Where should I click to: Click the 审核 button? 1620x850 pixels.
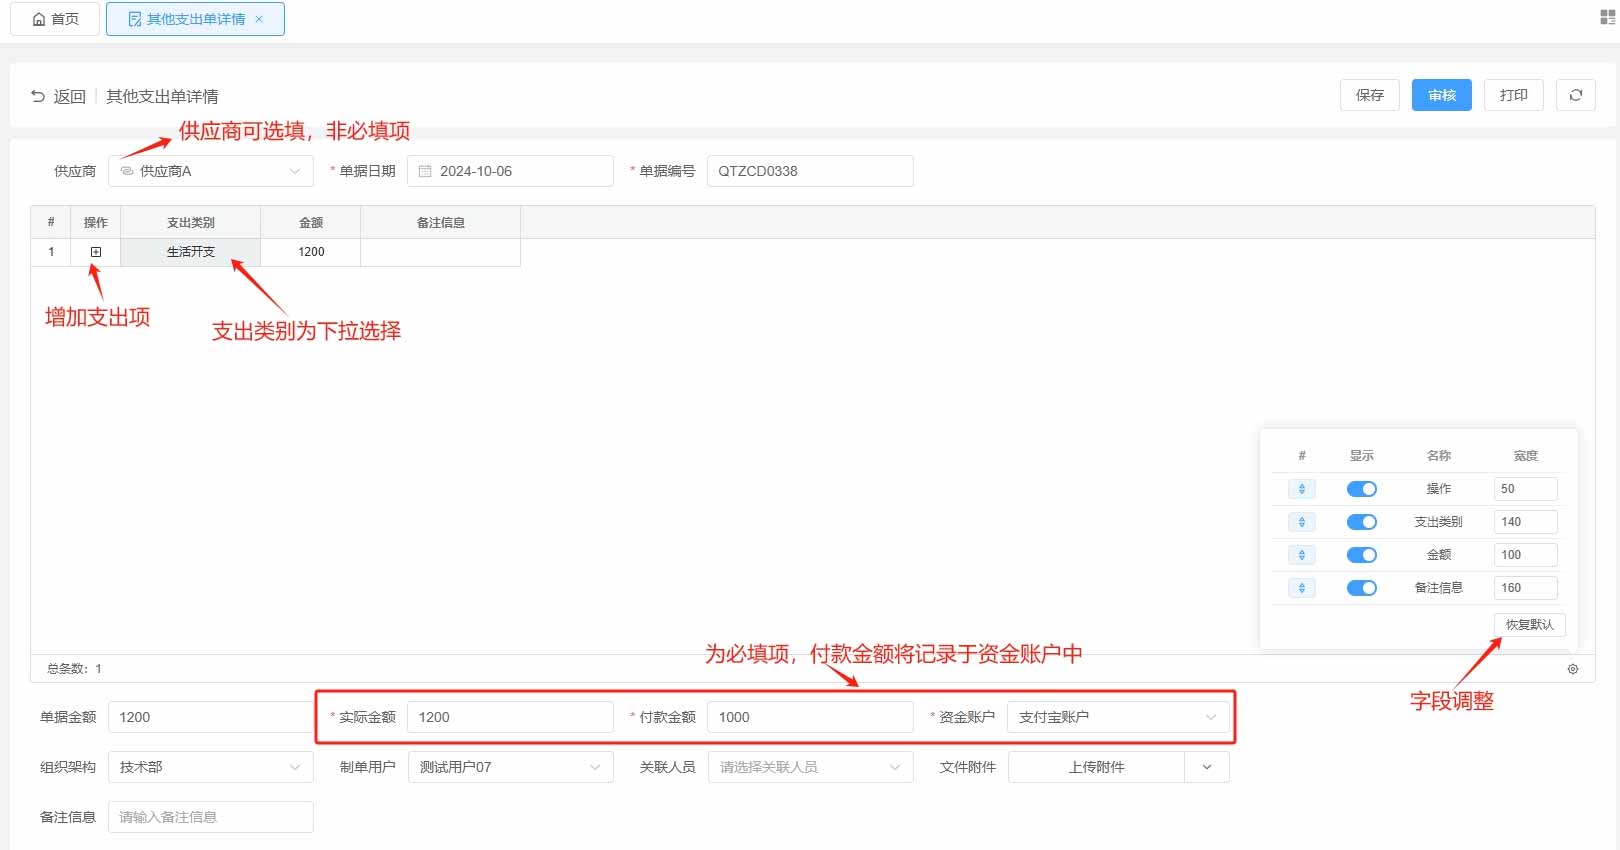[1442, 95]
